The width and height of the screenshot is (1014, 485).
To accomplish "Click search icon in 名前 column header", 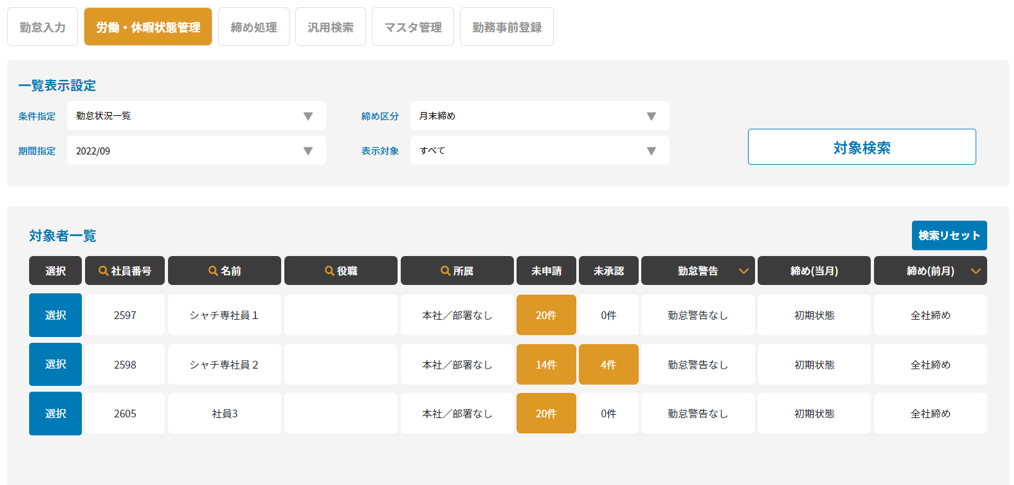I will pyautogui.click(x=212, y=271).
